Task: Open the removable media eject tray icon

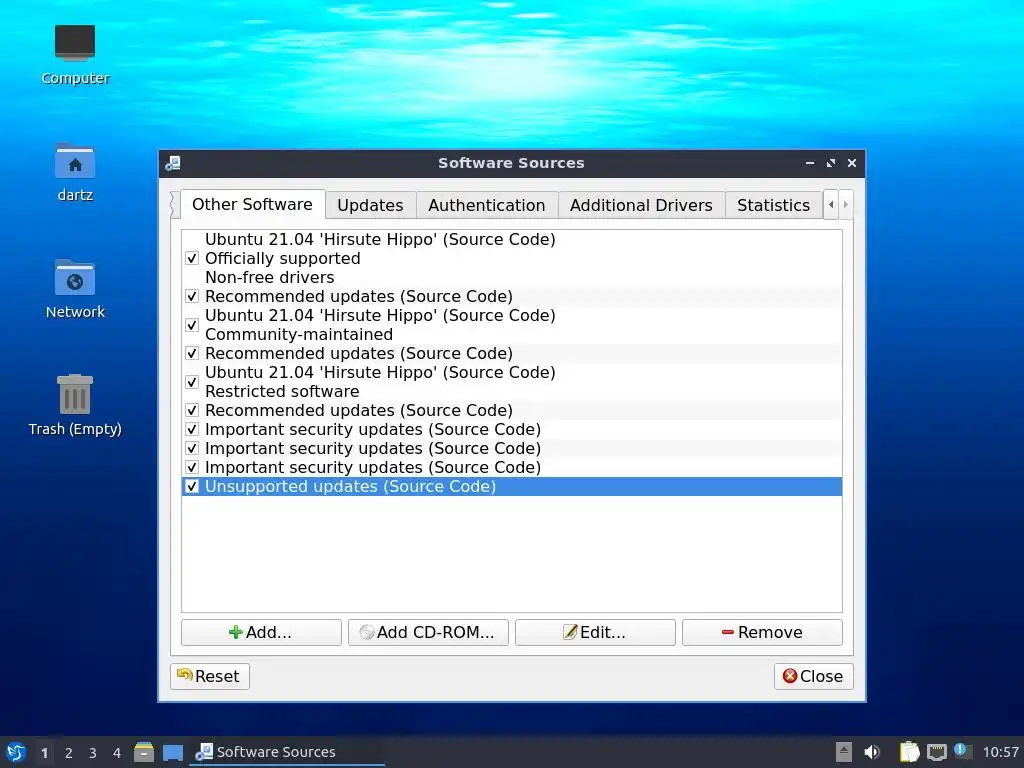Action: [844, 752]
